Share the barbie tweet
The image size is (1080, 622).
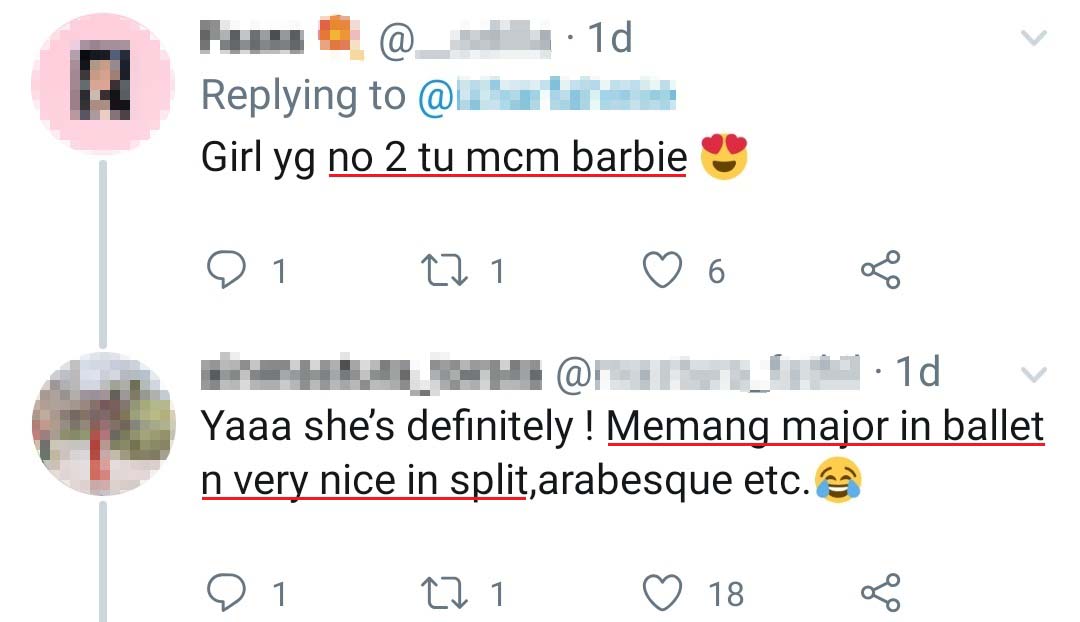(880, 271)
